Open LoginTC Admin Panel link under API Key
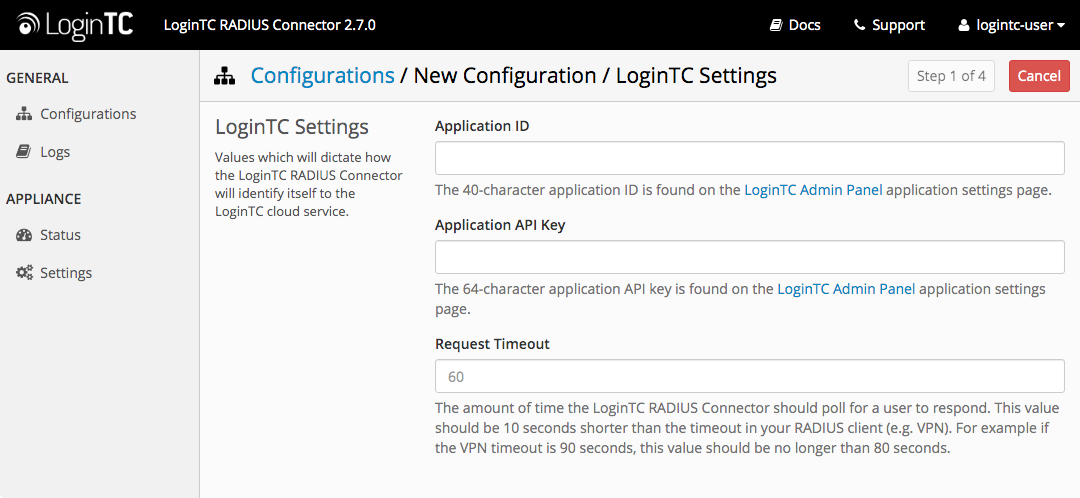This screenshot has width=1080, height=498. pyautogui.click(x=846, y=289)
